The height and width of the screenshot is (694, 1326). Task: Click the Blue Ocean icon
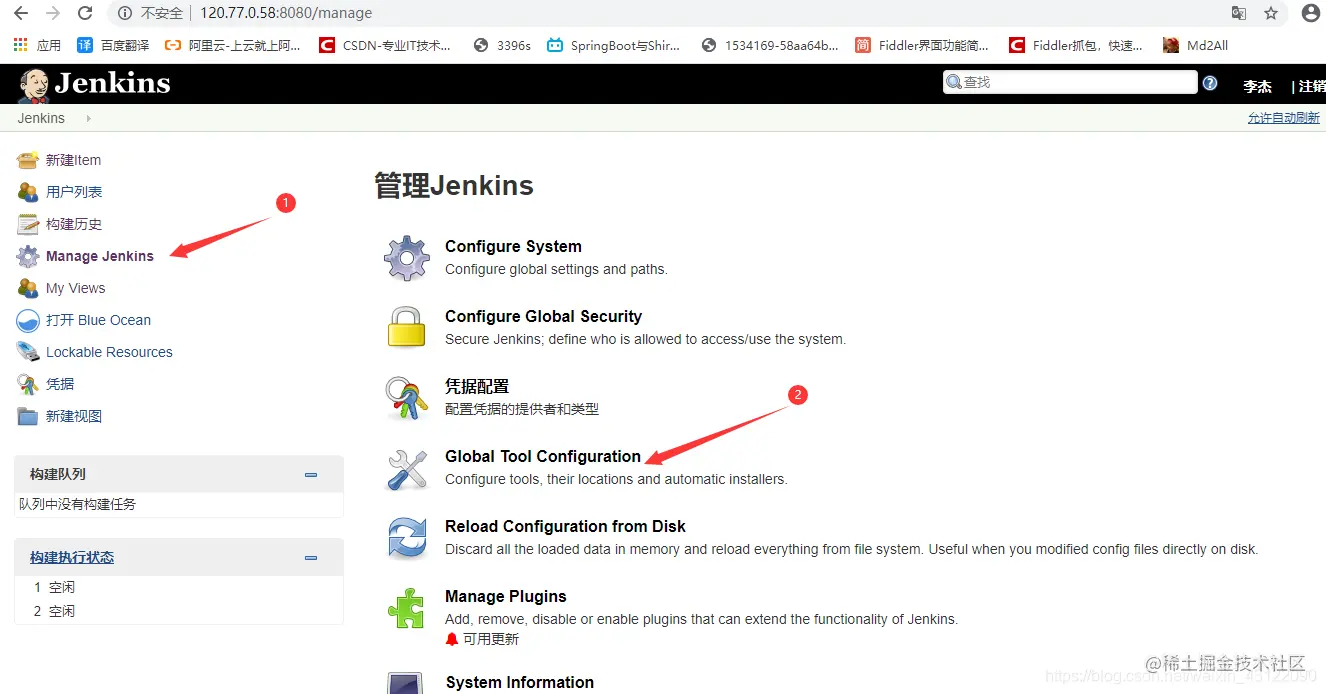click(28, 320)
